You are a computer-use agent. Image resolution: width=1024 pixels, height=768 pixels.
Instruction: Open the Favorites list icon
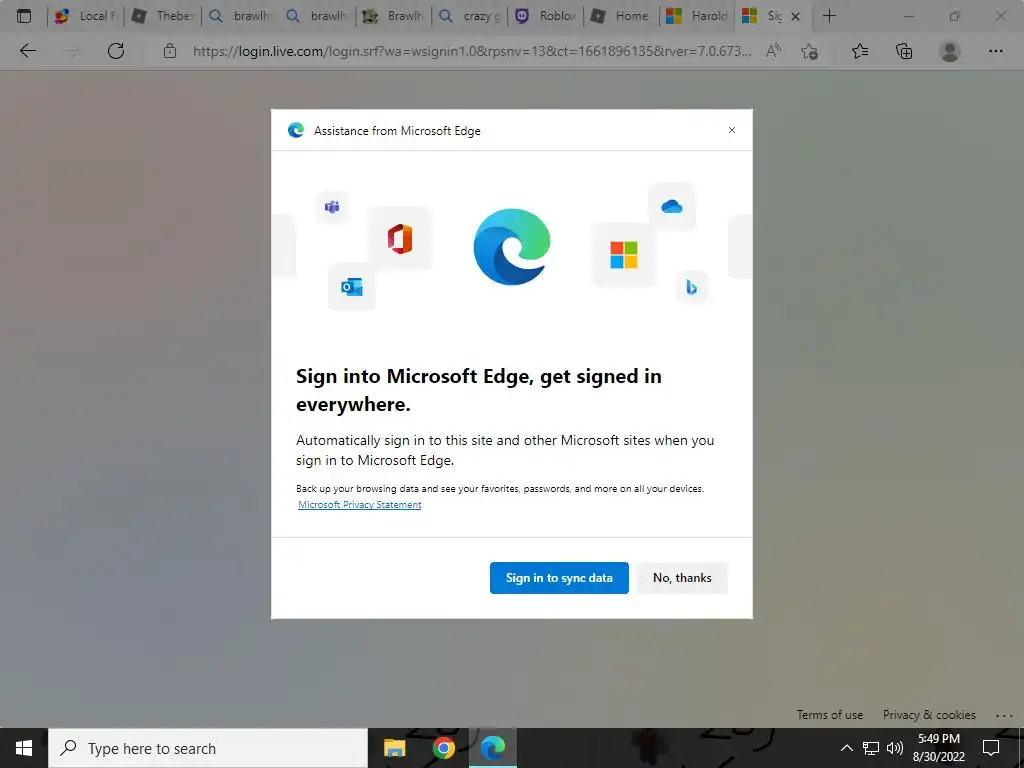click(x=860, y=51)
